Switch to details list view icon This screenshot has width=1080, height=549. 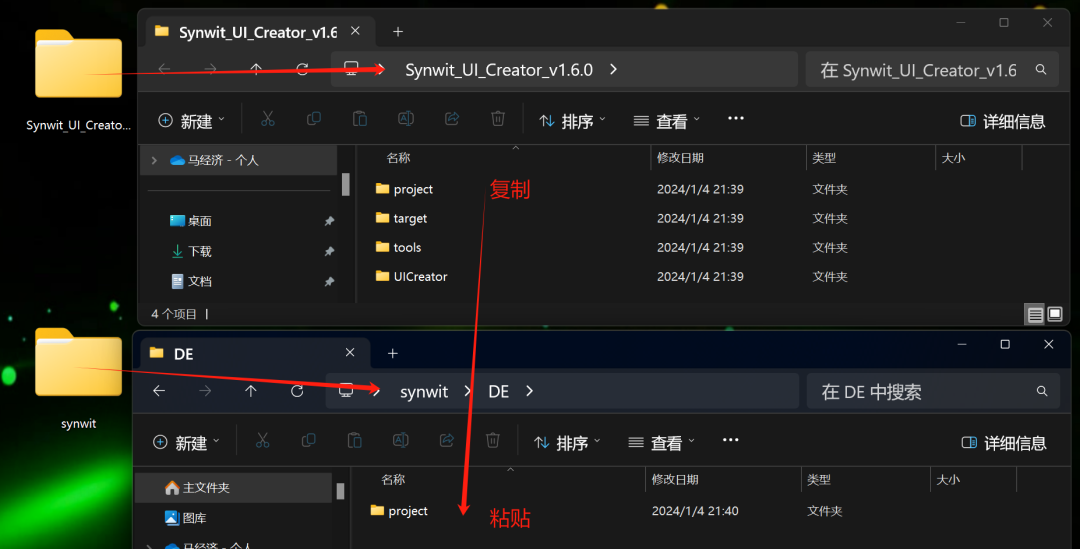1035,315
